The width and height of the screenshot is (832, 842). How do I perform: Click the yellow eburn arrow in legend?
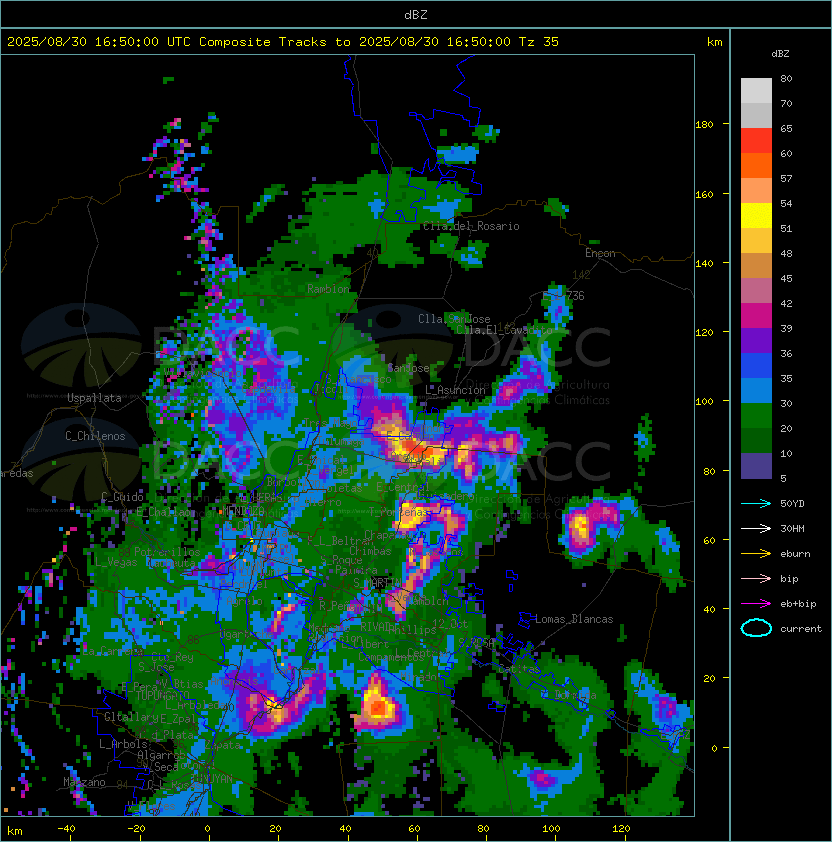click(756, 554)
